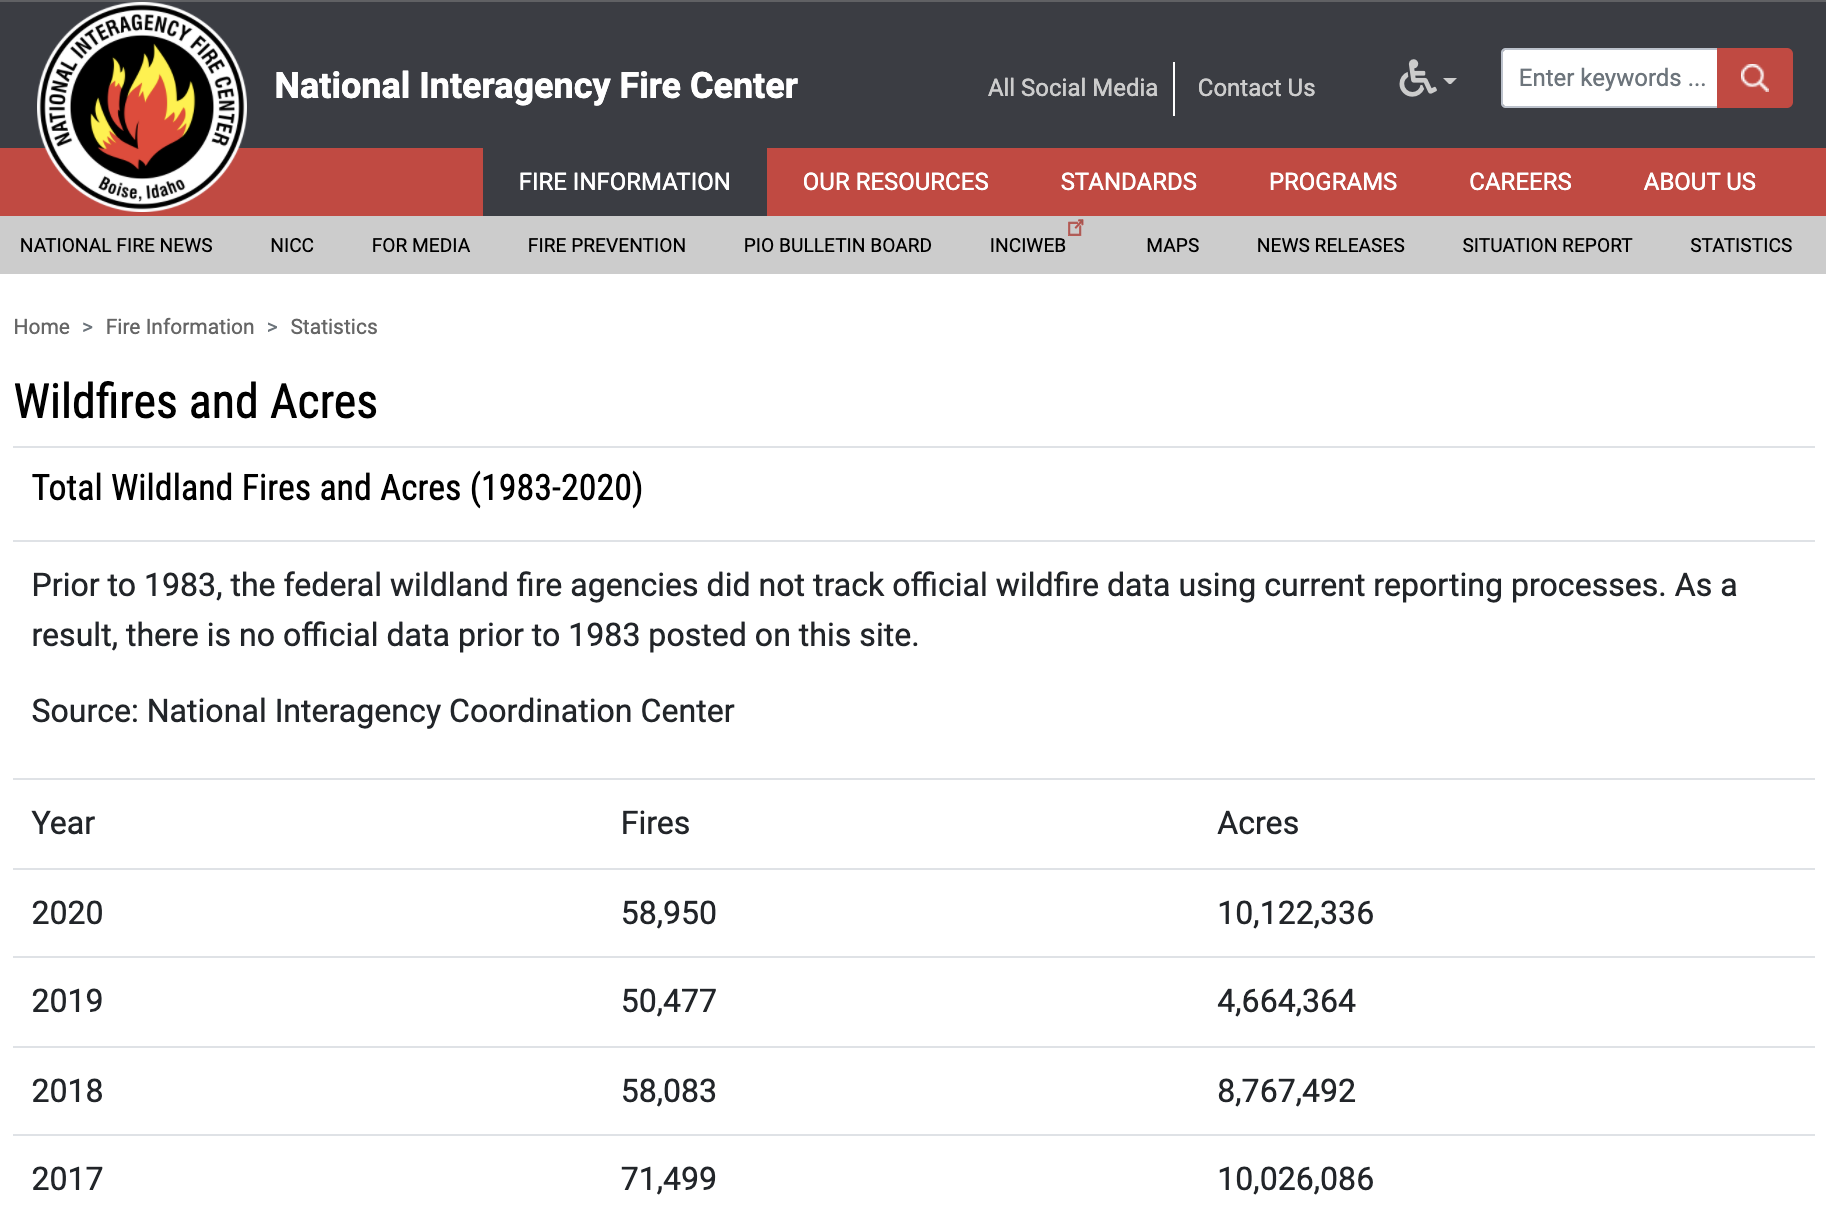Open the OUR RESOURCES menu

pyautogui.click(x=896, y=182)
